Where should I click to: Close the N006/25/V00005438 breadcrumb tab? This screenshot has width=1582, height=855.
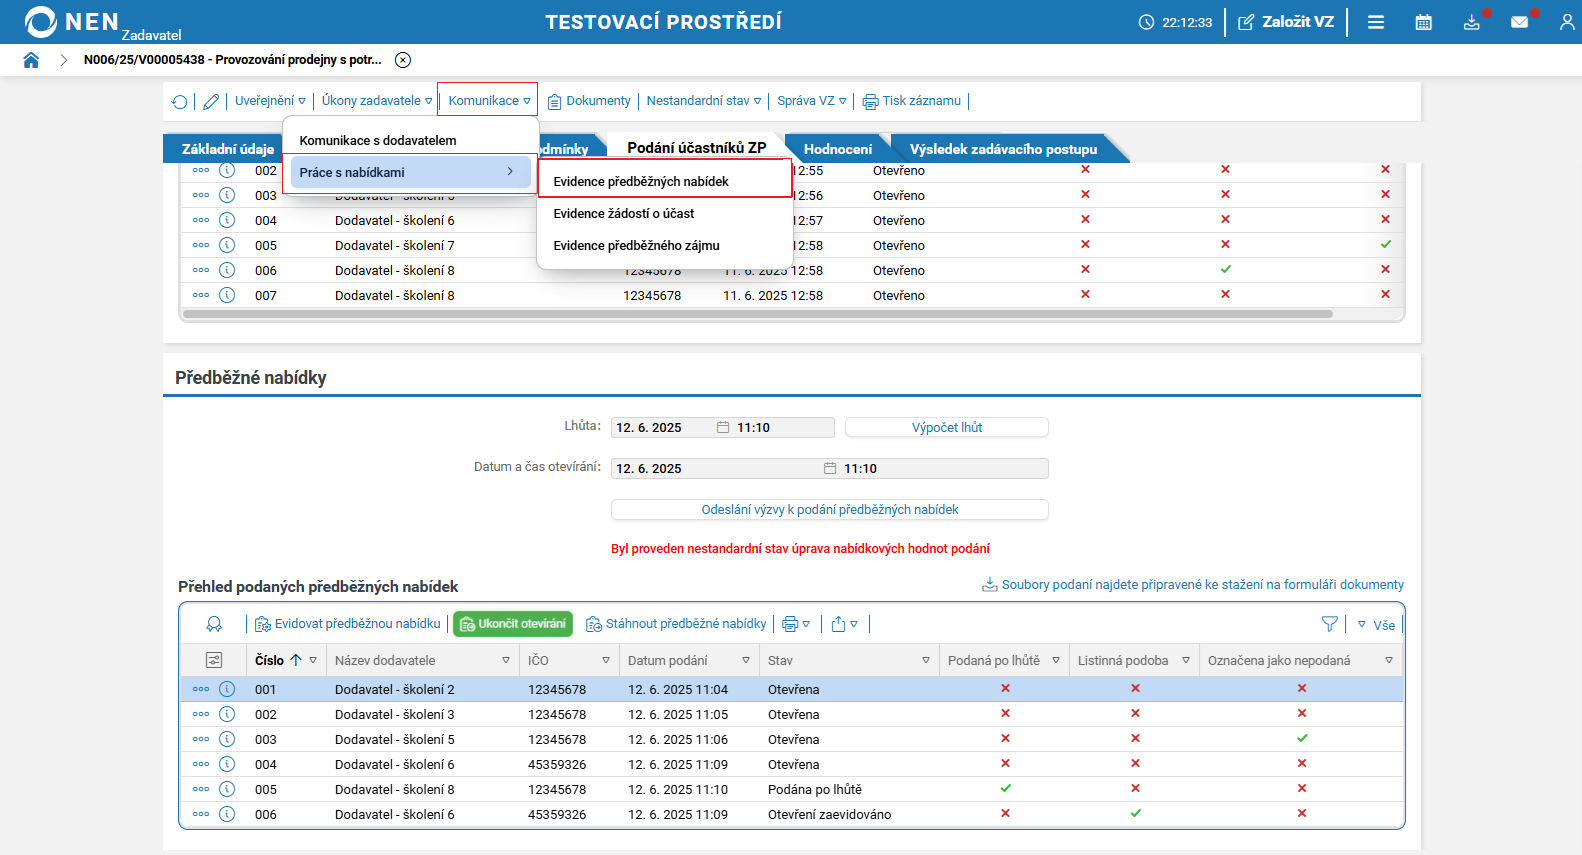click(403, 60)
